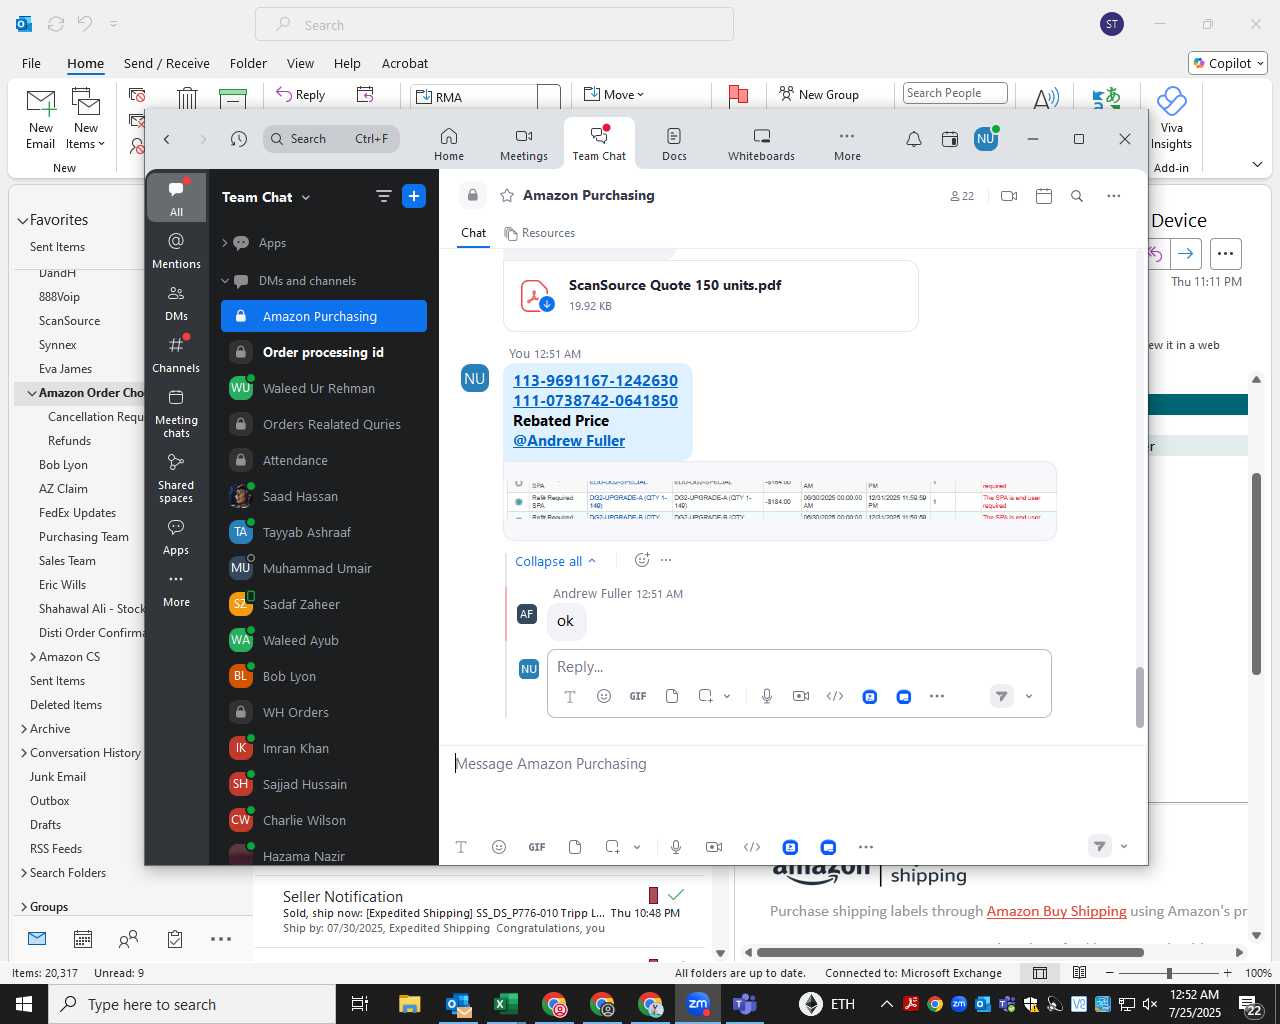Viewport: 1280px width, 1024px height.
Task: Open order link 111-0738742-0641850
Action: pos(595,401)
